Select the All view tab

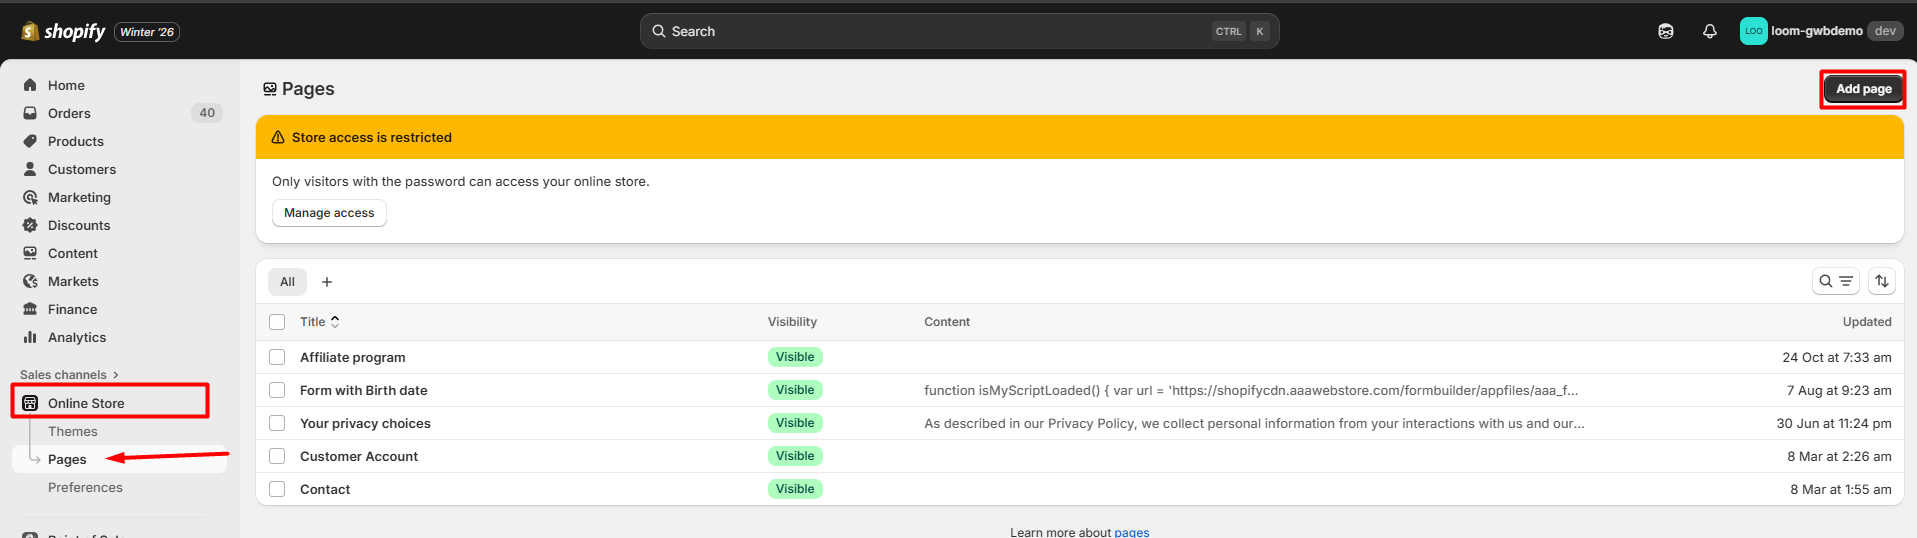coord(287,282)
